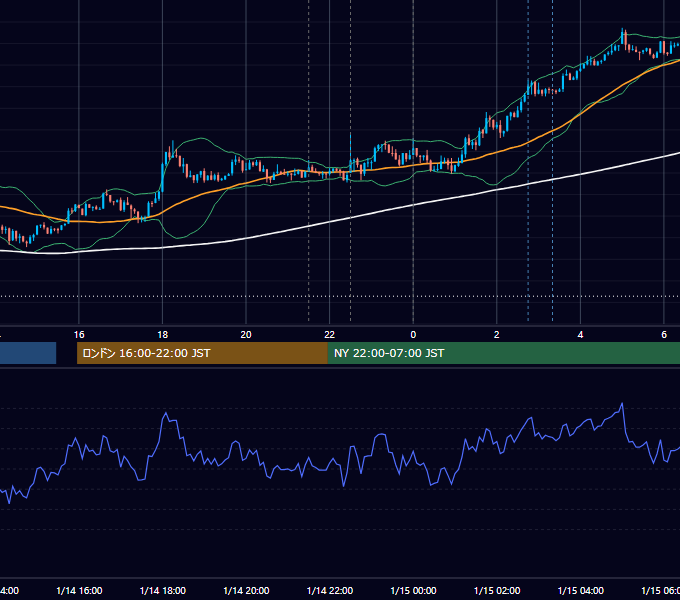Click the 1/14 18:00 date label

pyautogui.click(x=163, y=591)
